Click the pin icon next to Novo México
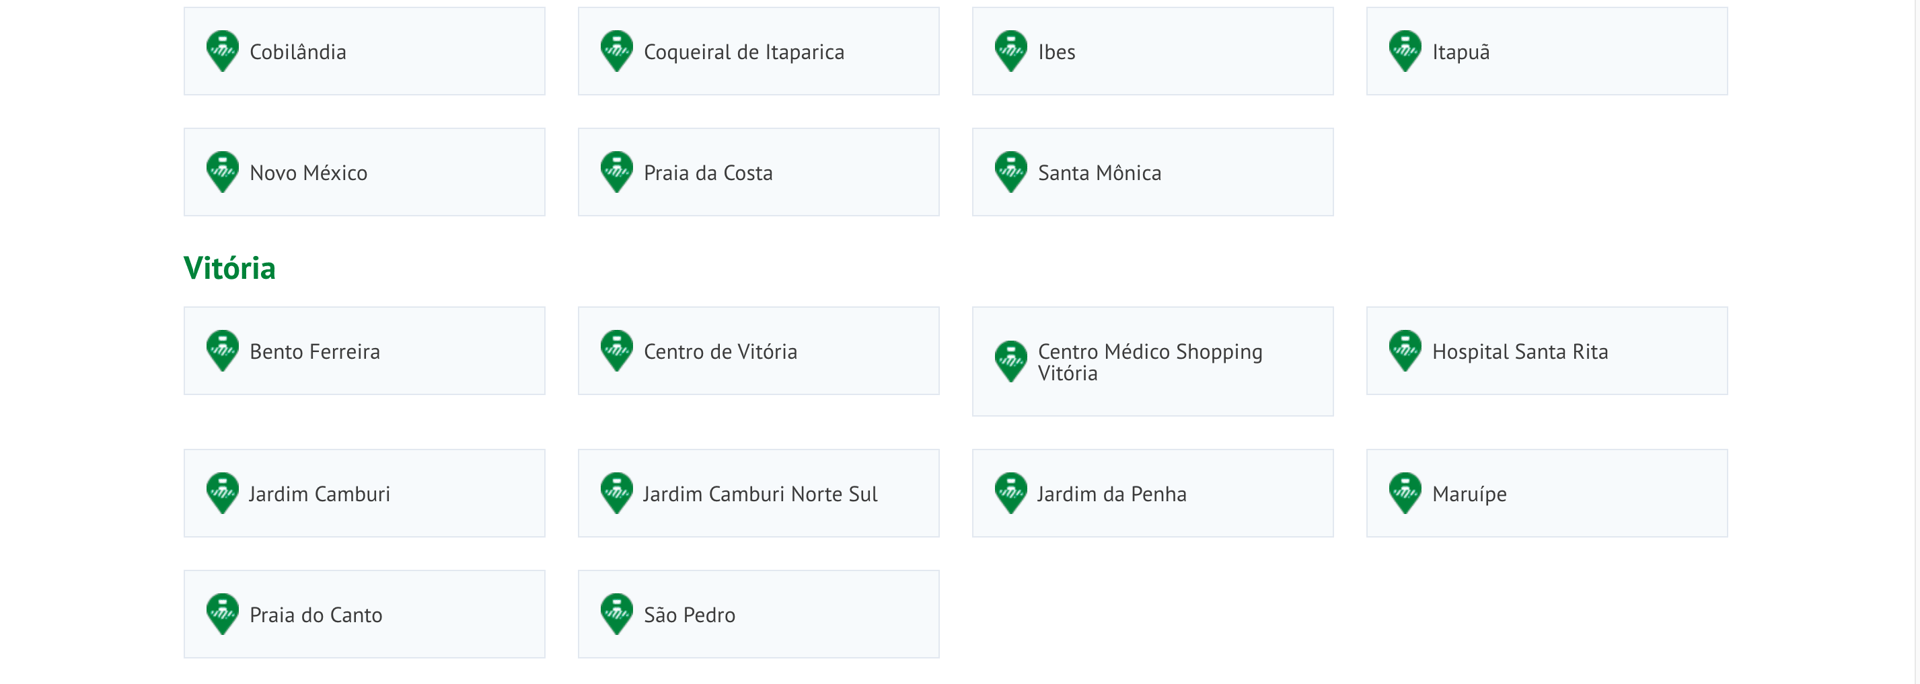1920x684 pixels. [x=222, y=172]
